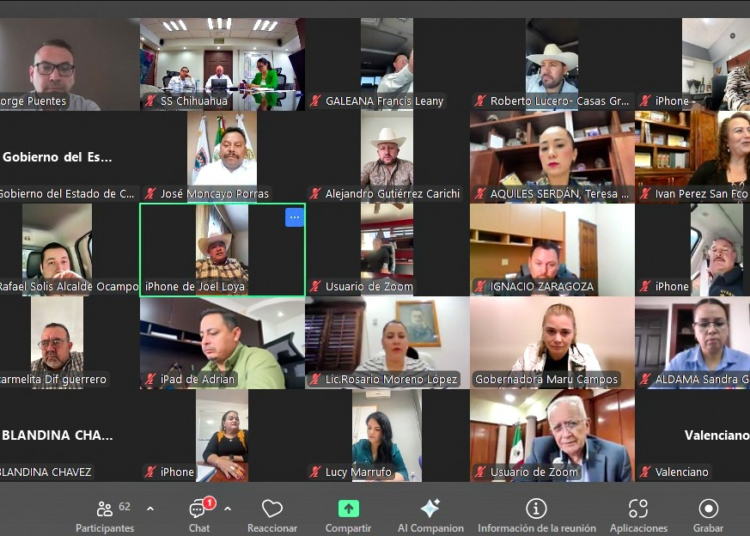The image size is (750, 536).
Task: Click muted mic icon of Valenciano
Action: pyautogui.click(x=645, y=472)
